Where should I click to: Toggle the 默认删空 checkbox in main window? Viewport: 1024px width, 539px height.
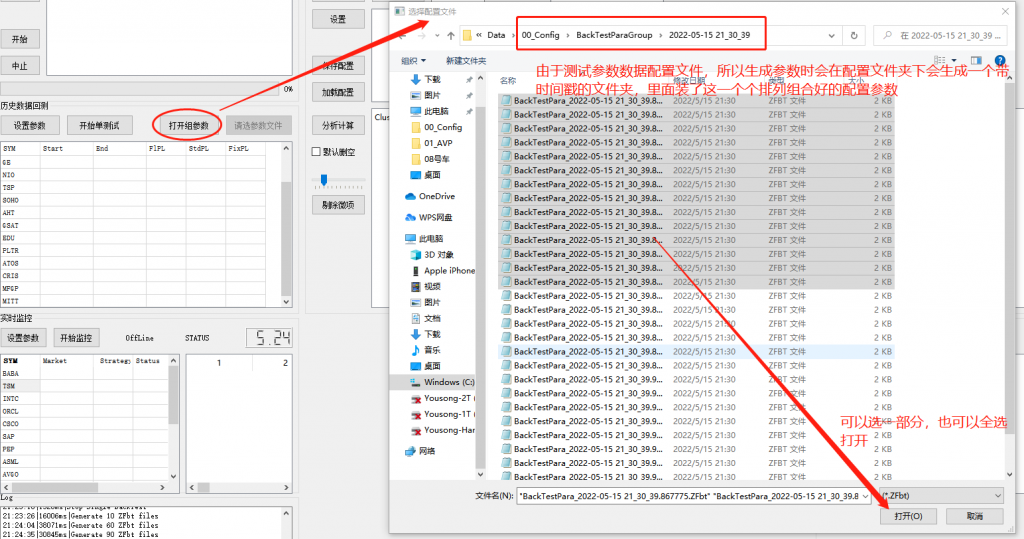click(x=316, y=152)
